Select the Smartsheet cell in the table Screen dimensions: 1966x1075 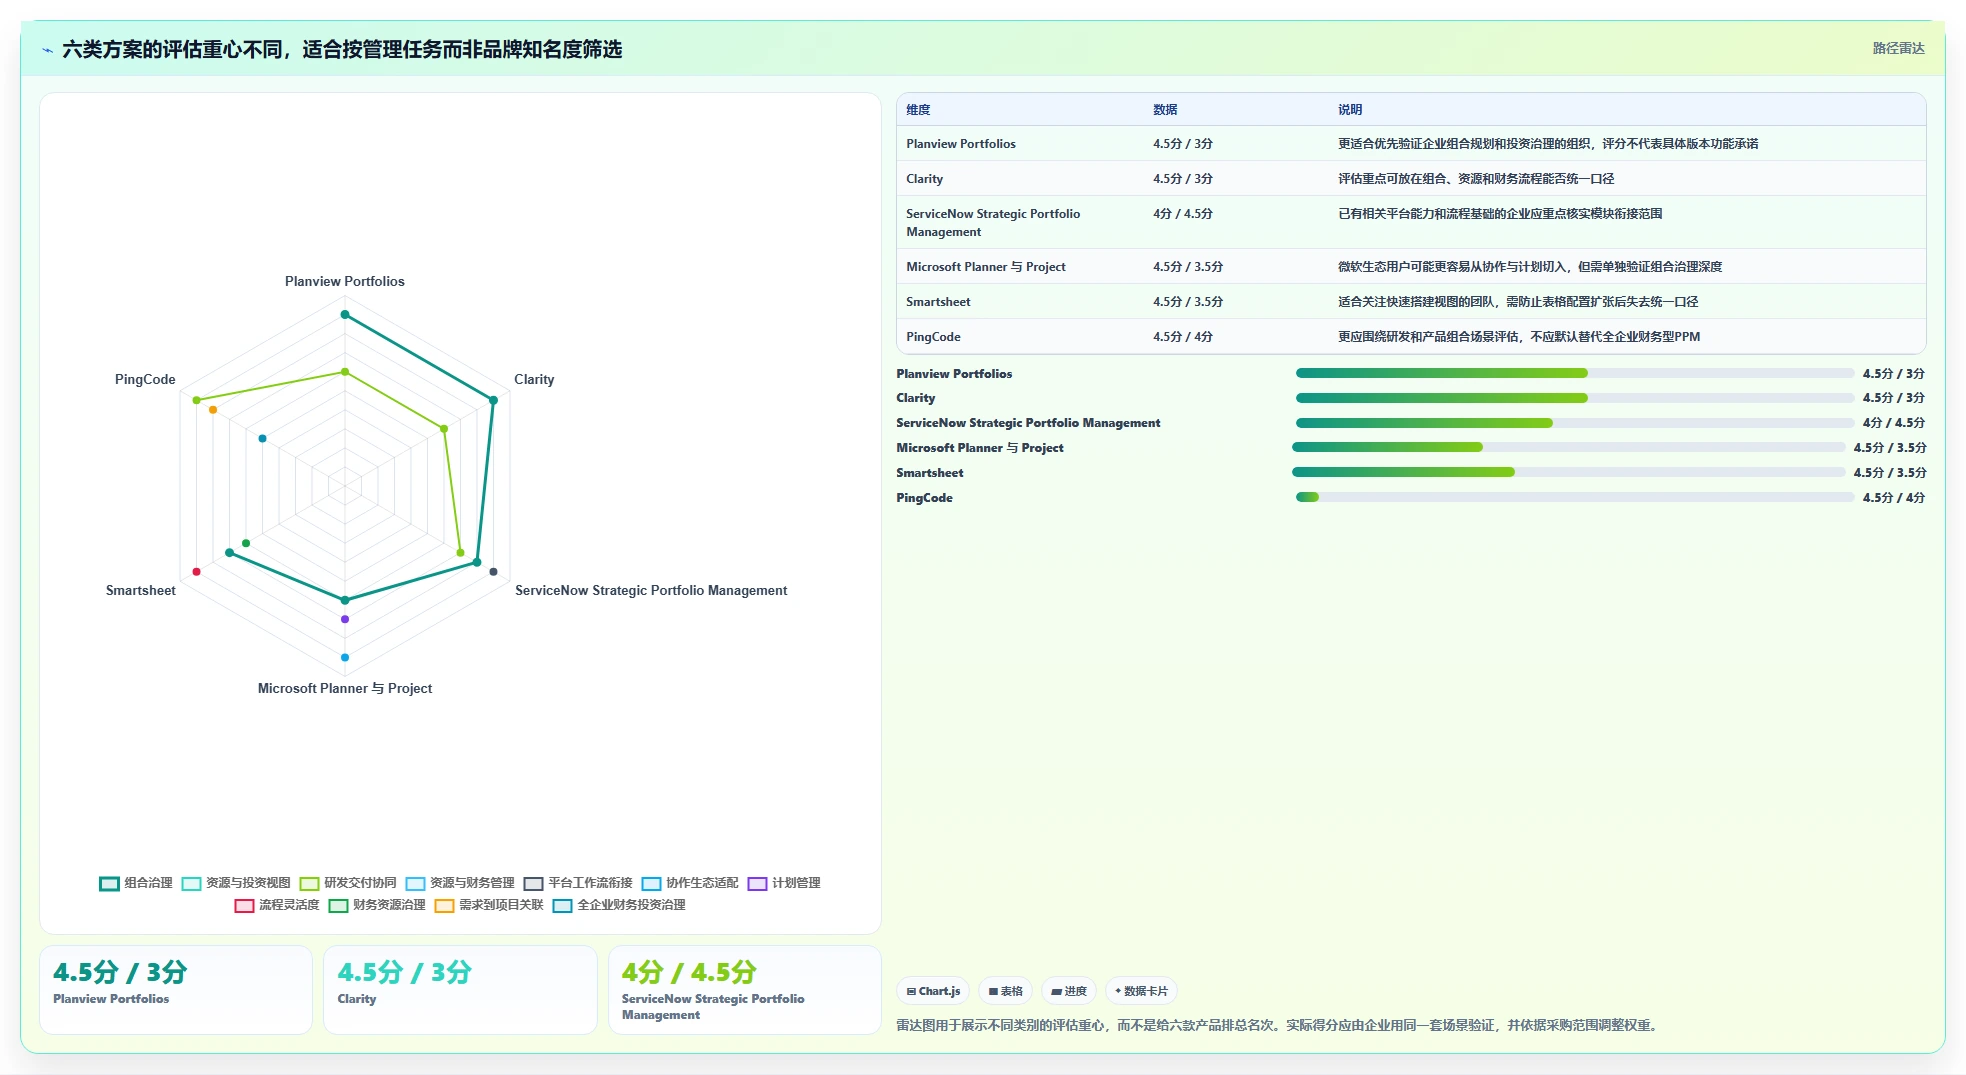938,302
